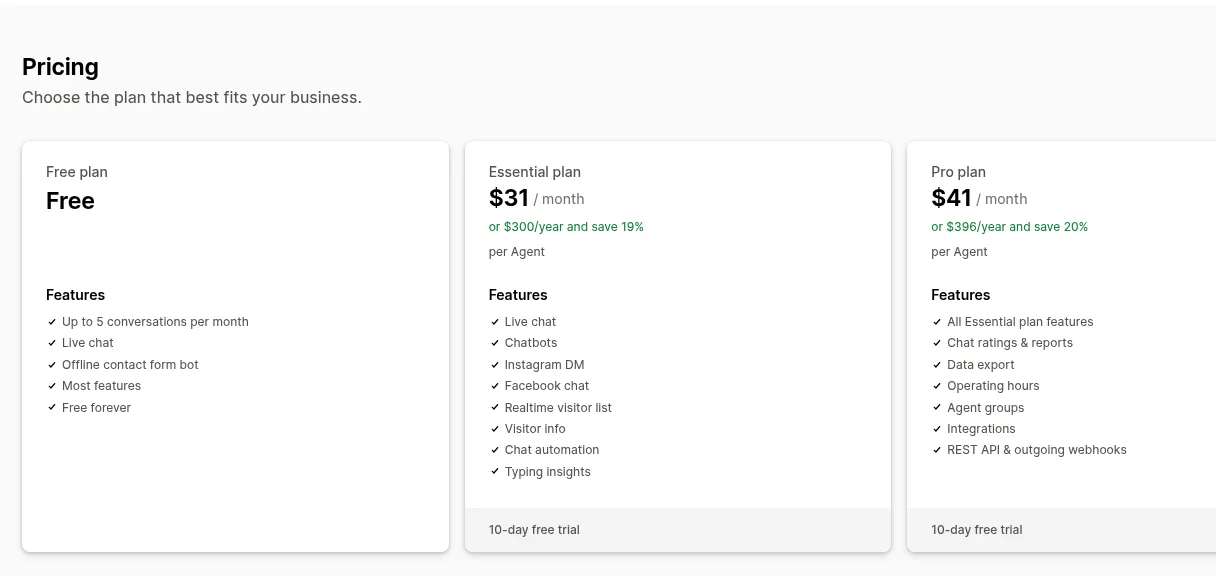Click 'REST API & outgoing webhooks' feature
The width and height of the screenshot is (1216, 576).
(1037, 450)
